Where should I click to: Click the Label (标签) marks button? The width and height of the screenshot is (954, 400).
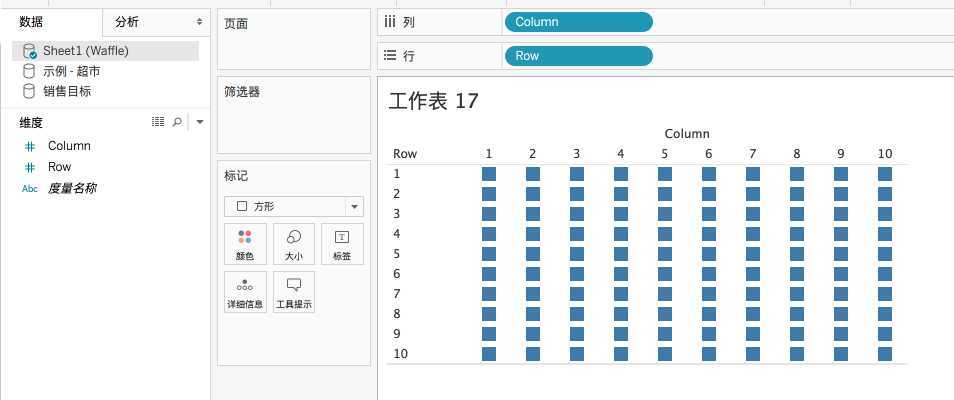(342, 243)
